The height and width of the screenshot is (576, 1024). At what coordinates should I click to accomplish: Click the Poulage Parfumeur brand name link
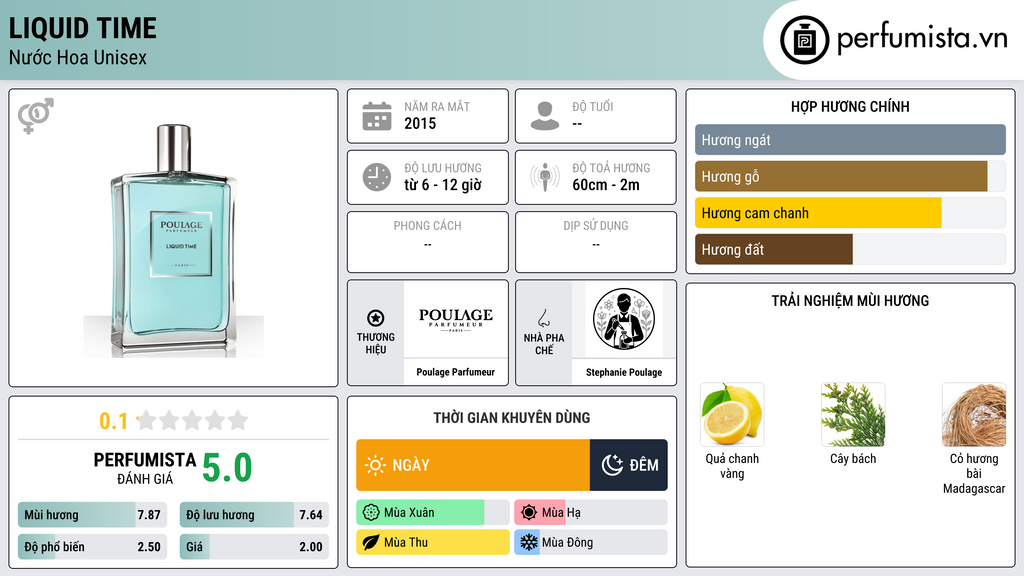[x=455, y=372]
